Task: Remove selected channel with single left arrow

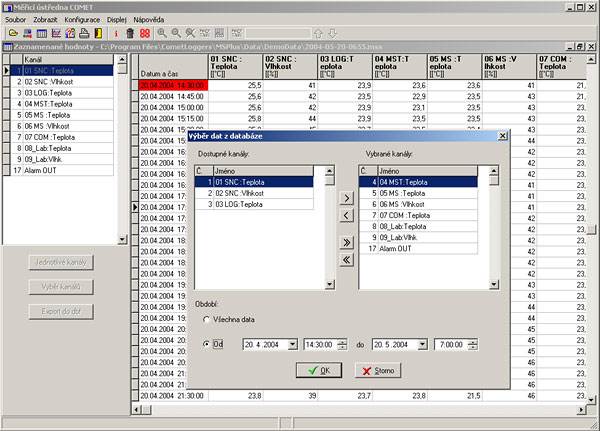Action: coord(347,217)
